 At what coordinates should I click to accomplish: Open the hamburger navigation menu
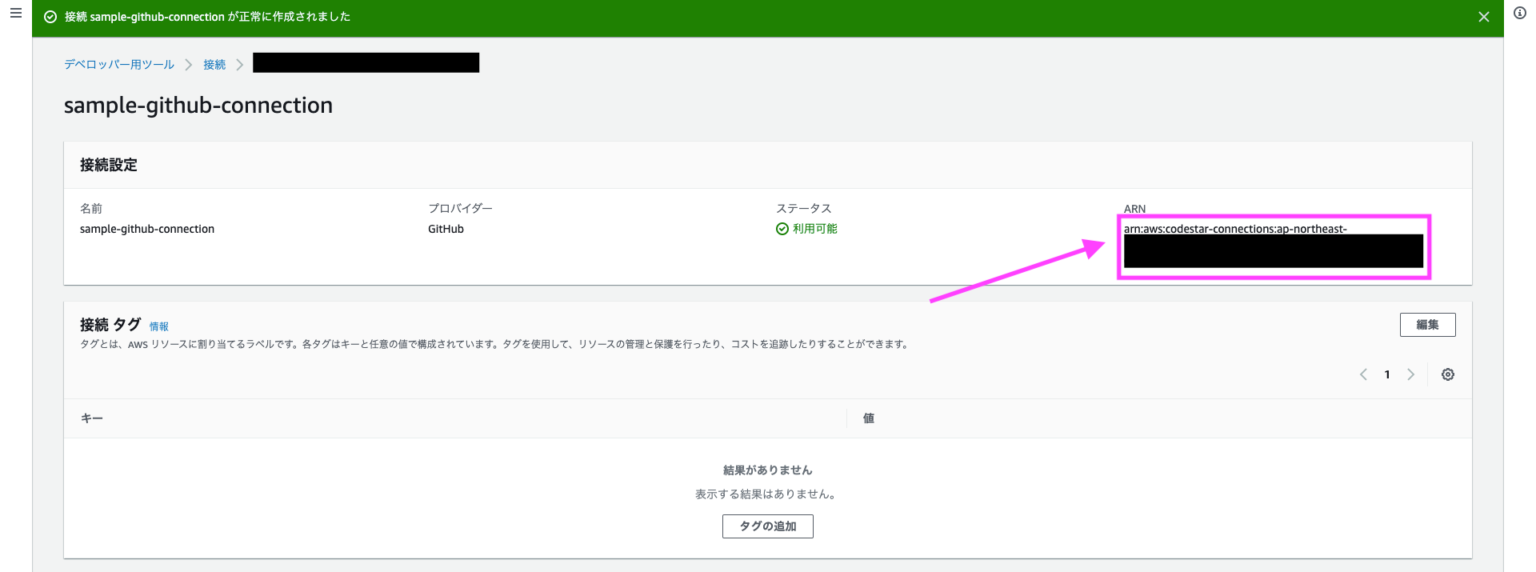tap(15, 13)
